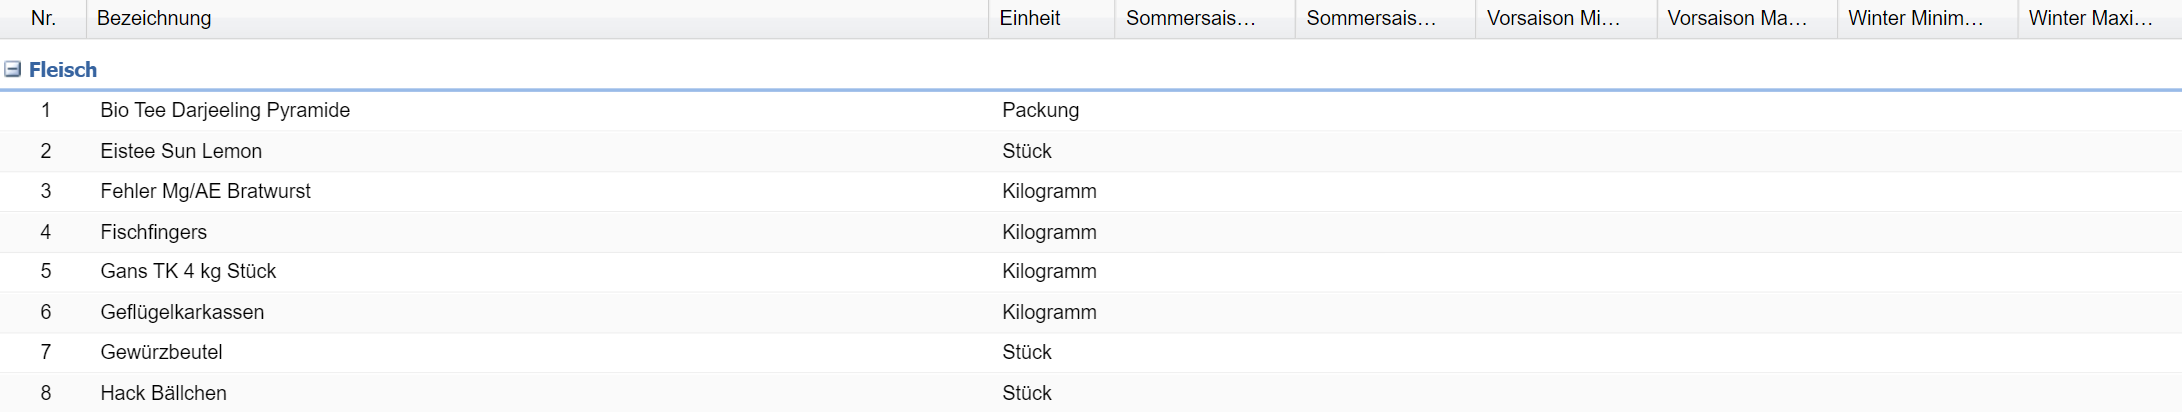Select the Eistee Sun Lemon row

tap(181, 151)
